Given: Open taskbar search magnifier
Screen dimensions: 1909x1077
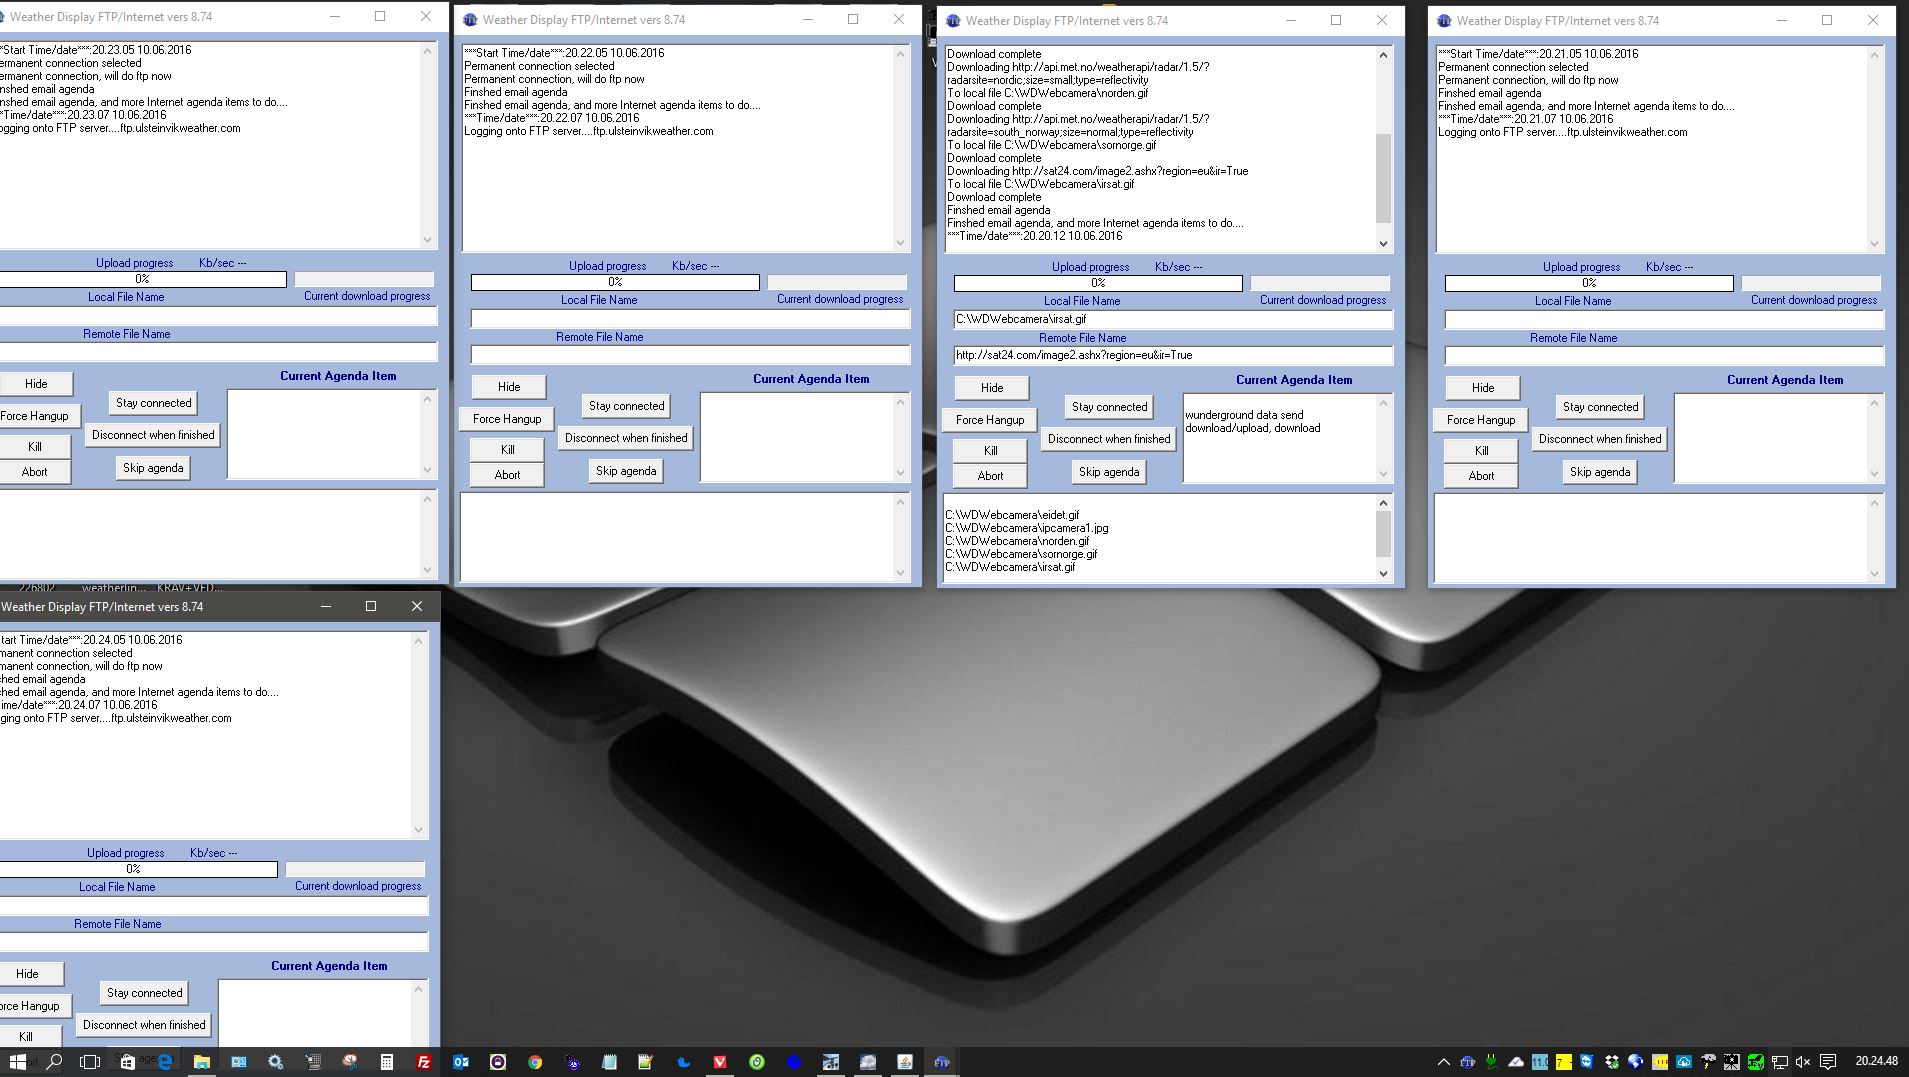Looking at the screenshot, I should click(54, 1062).
